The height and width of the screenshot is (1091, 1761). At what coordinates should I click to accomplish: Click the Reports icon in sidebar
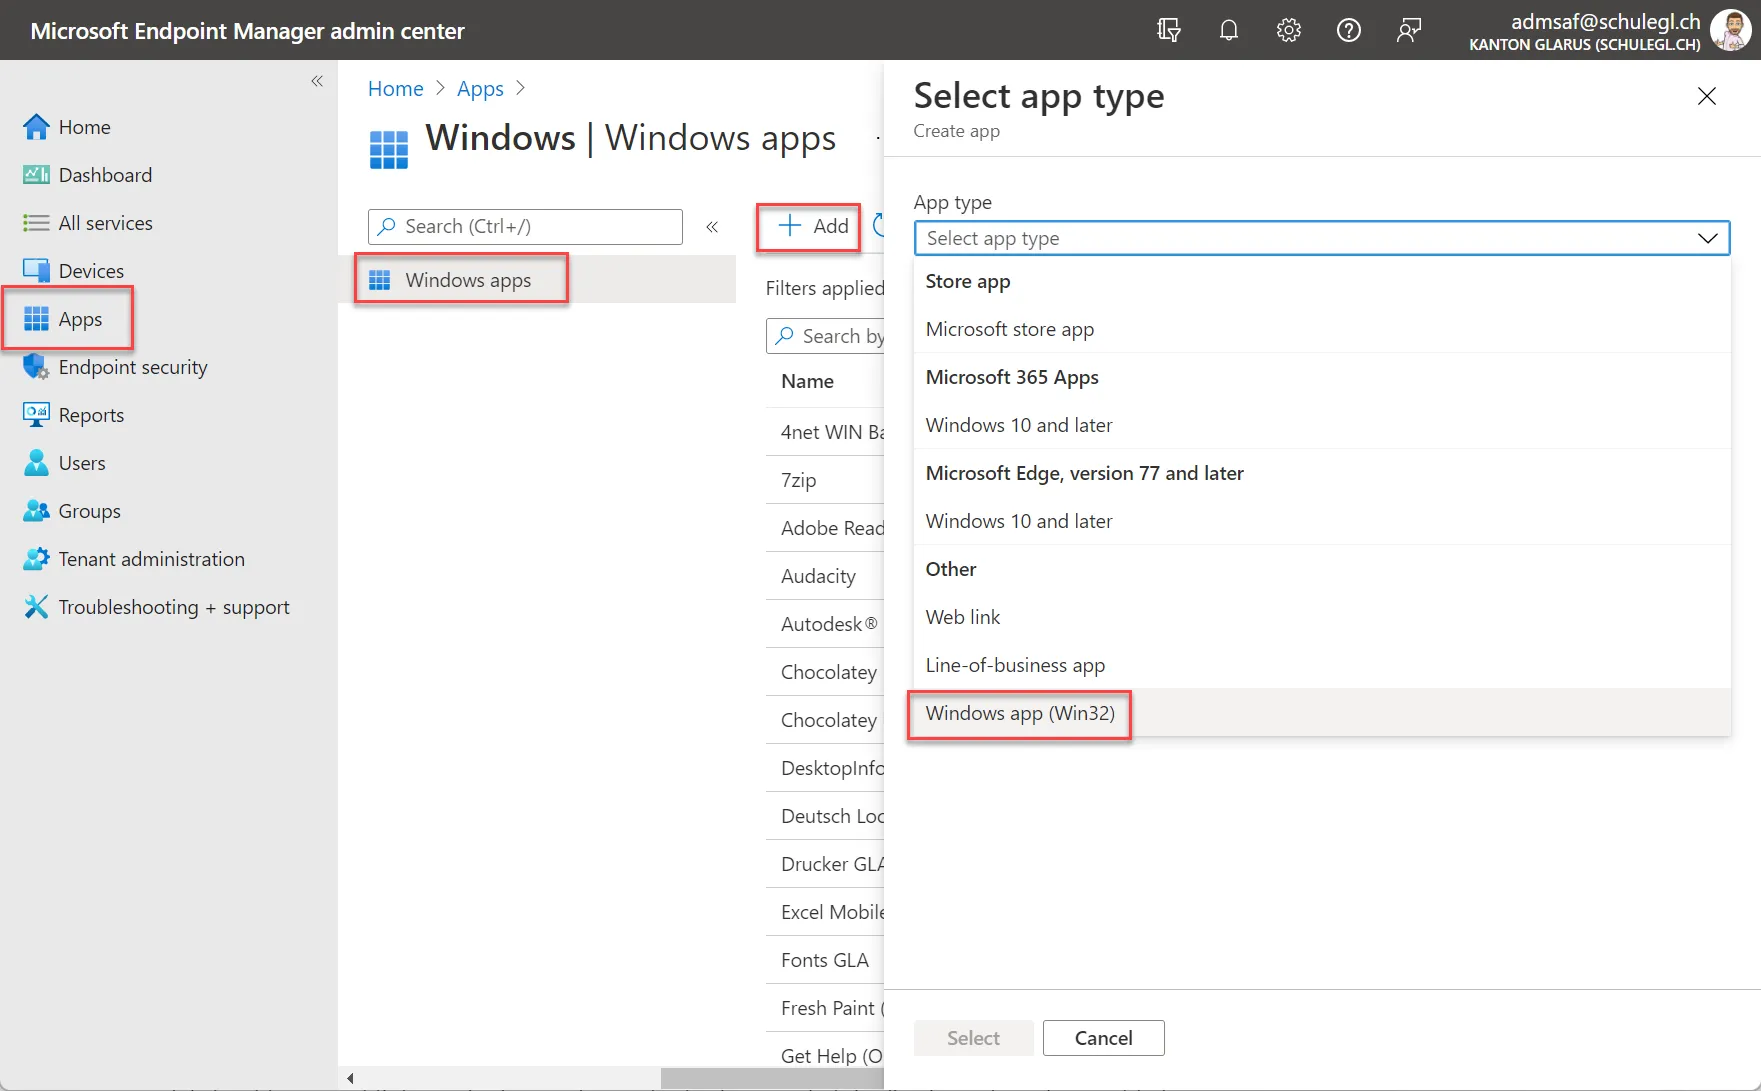36,415
